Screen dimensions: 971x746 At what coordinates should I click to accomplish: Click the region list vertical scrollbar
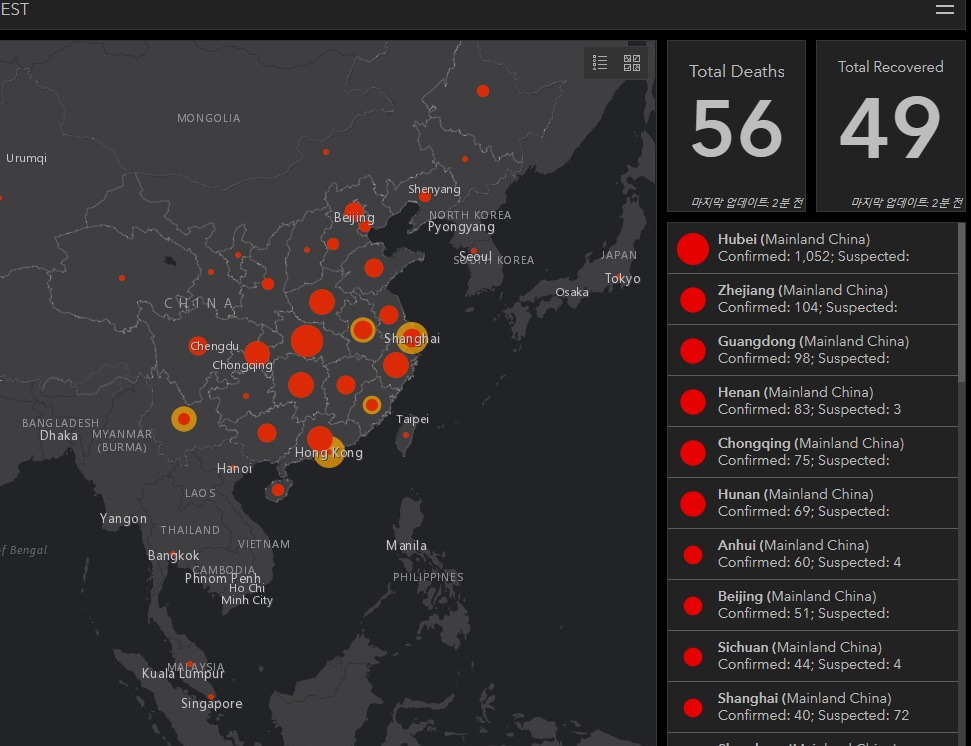coord(962,400)
